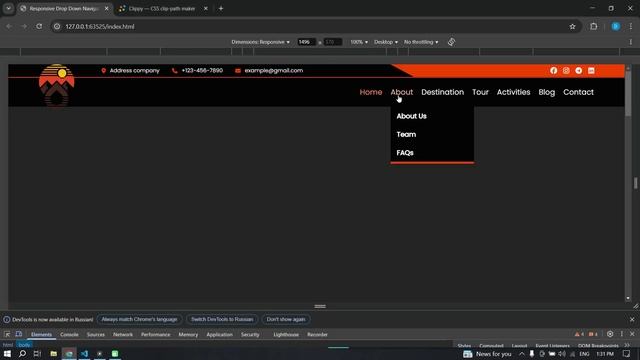Switch to the Sources tab in DevTools
640x360 pixels.
point(96,334)
